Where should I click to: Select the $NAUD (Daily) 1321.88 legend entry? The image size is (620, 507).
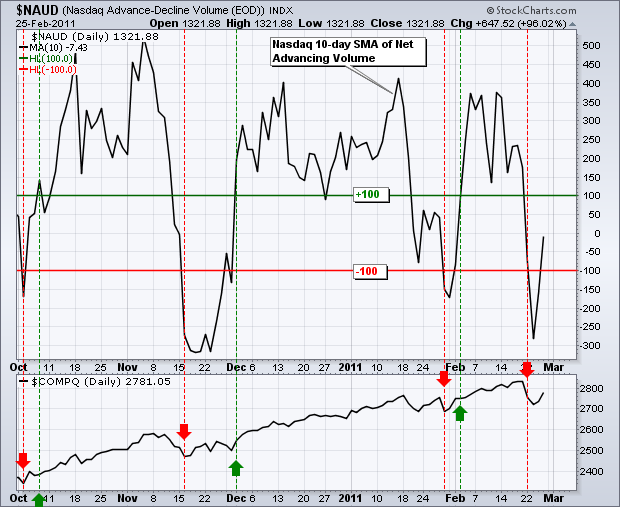pyautogui.click(x=95, y=37)
